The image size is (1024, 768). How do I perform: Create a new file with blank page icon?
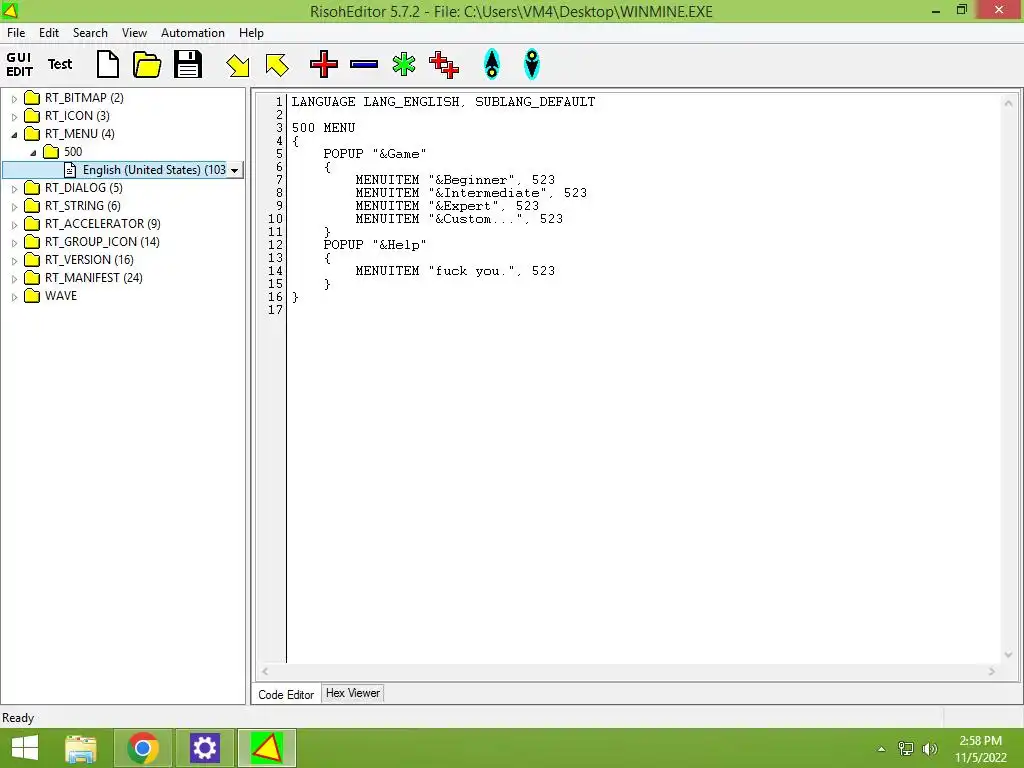[x=108, y=65]
